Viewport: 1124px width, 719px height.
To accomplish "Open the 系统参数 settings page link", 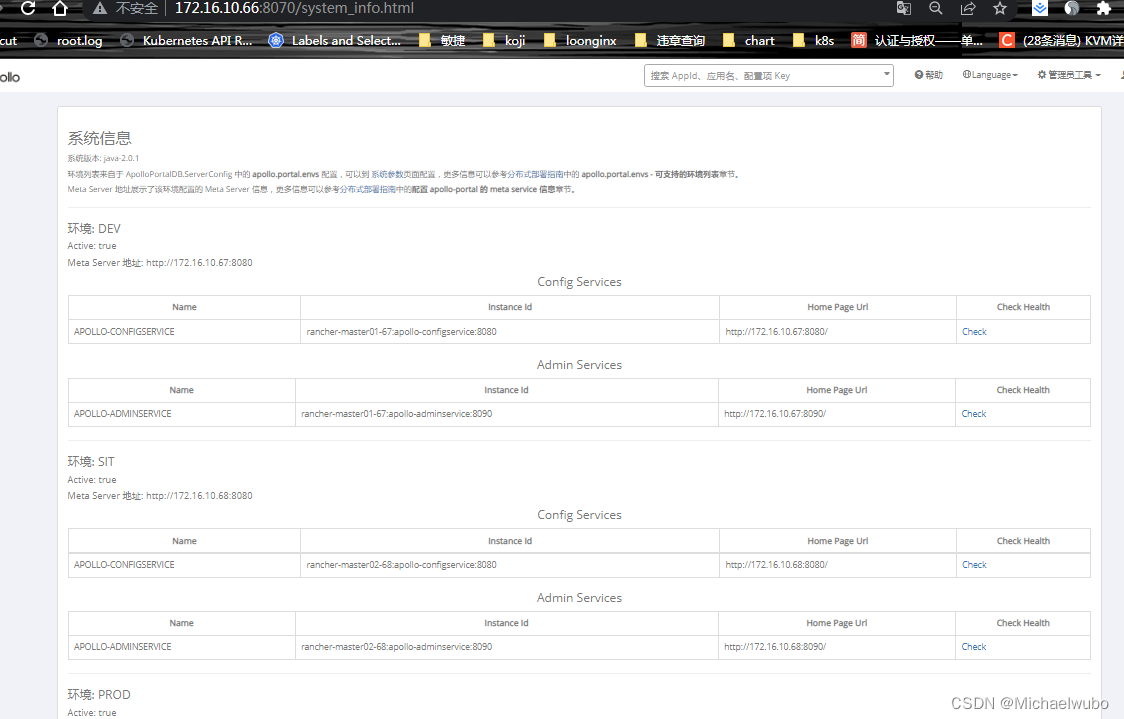I will pos(386,174).
